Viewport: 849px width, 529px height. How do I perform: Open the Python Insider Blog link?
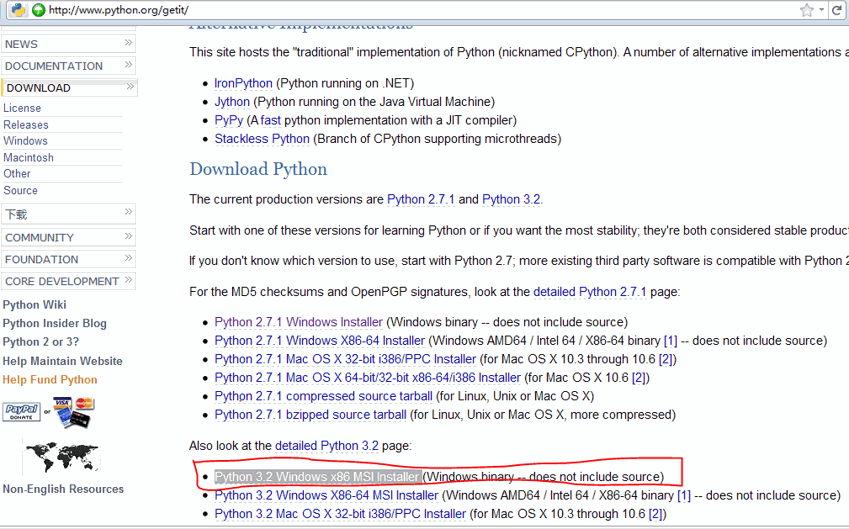click(x=55, y=323)
